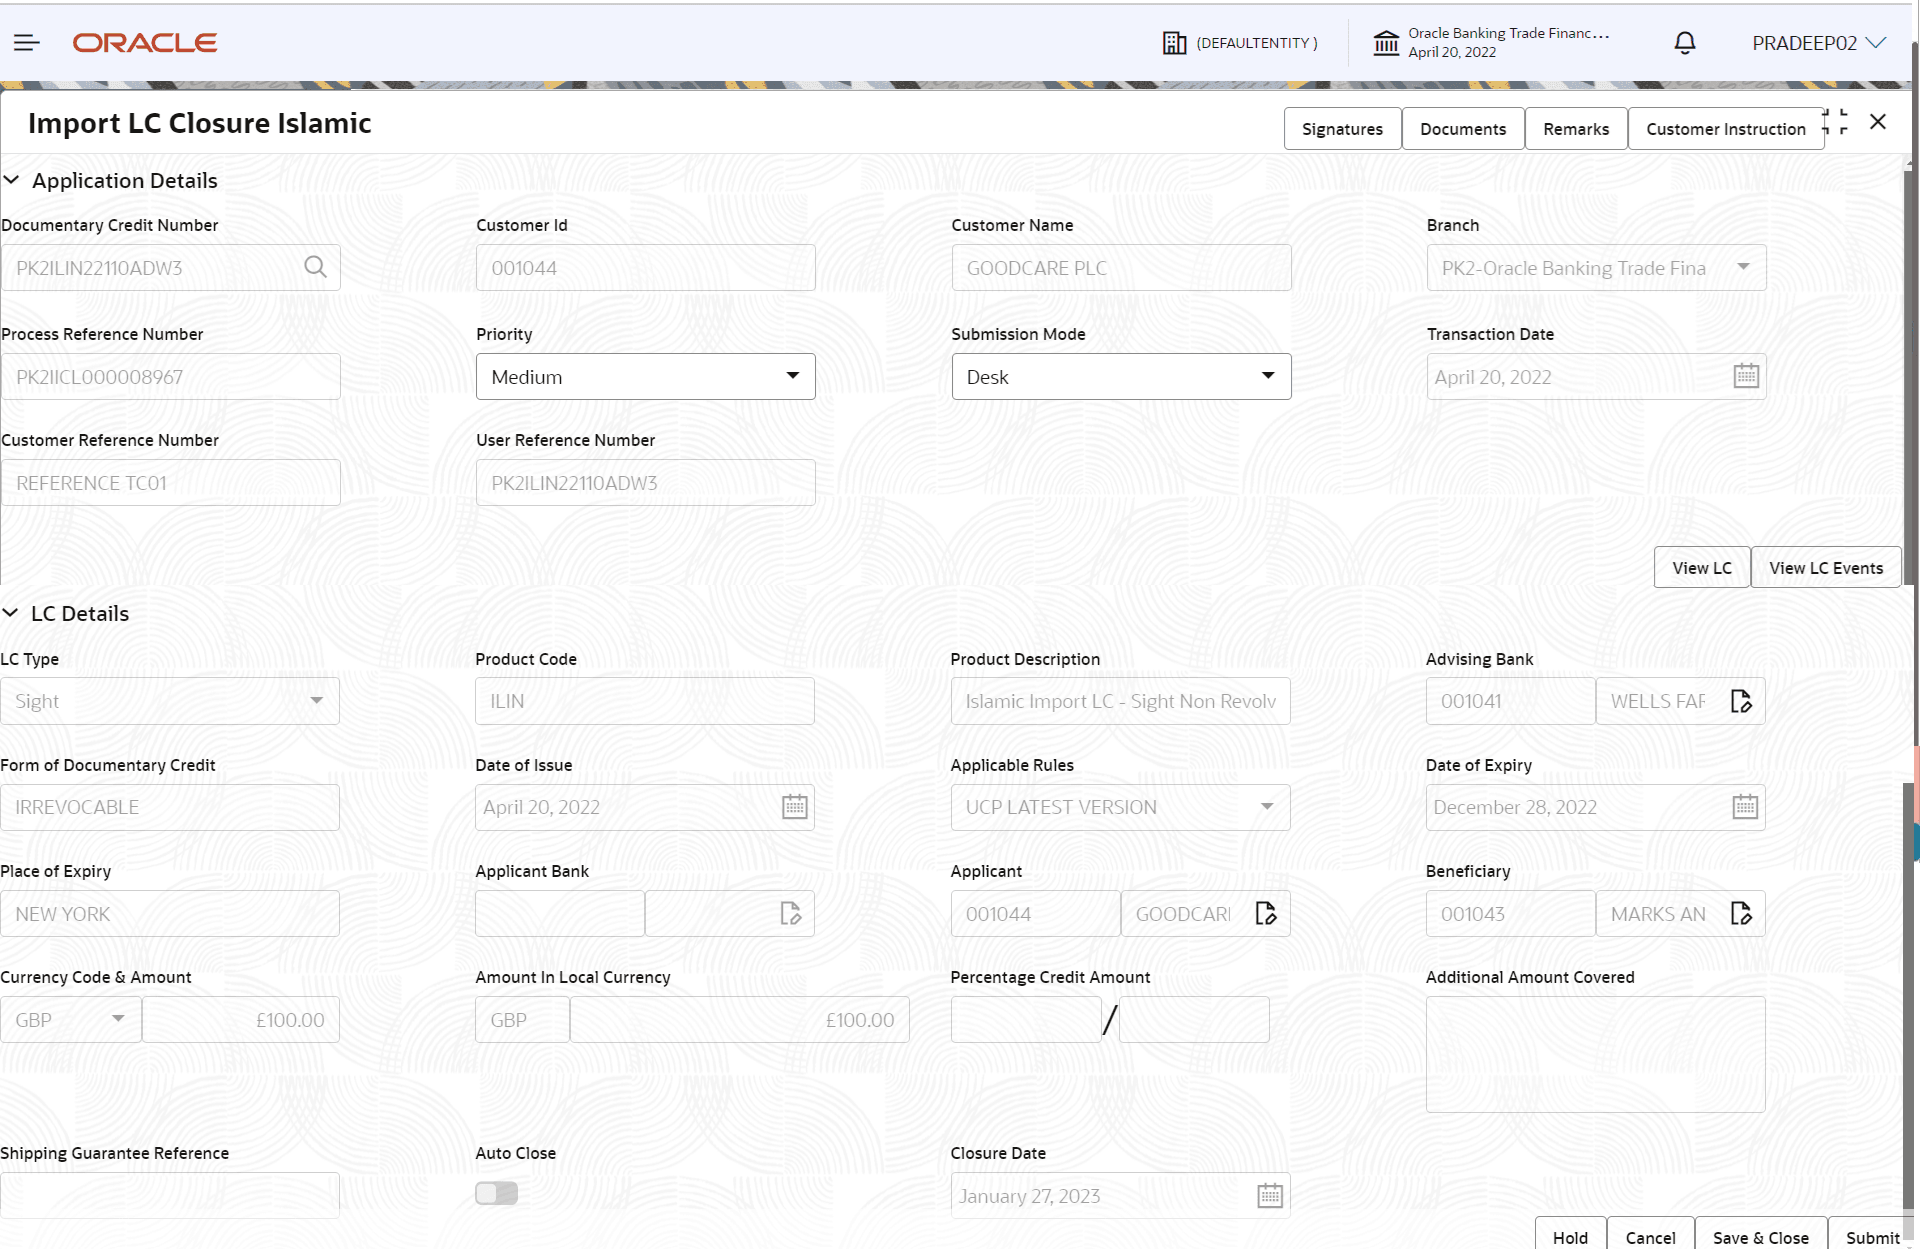
Task: Open Beneficiary details via edit-document icon
Action: pyautogui.click(x=1741, y=913)
